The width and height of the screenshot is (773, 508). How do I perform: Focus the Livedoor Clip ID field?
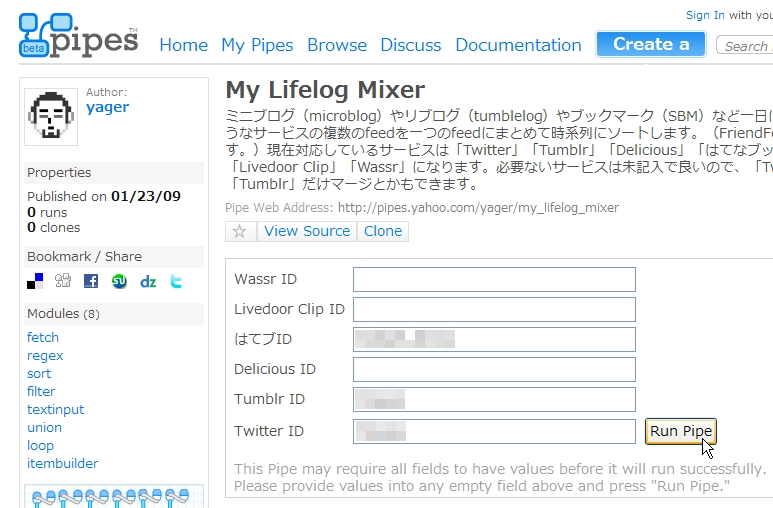click(x=494, y=310)
